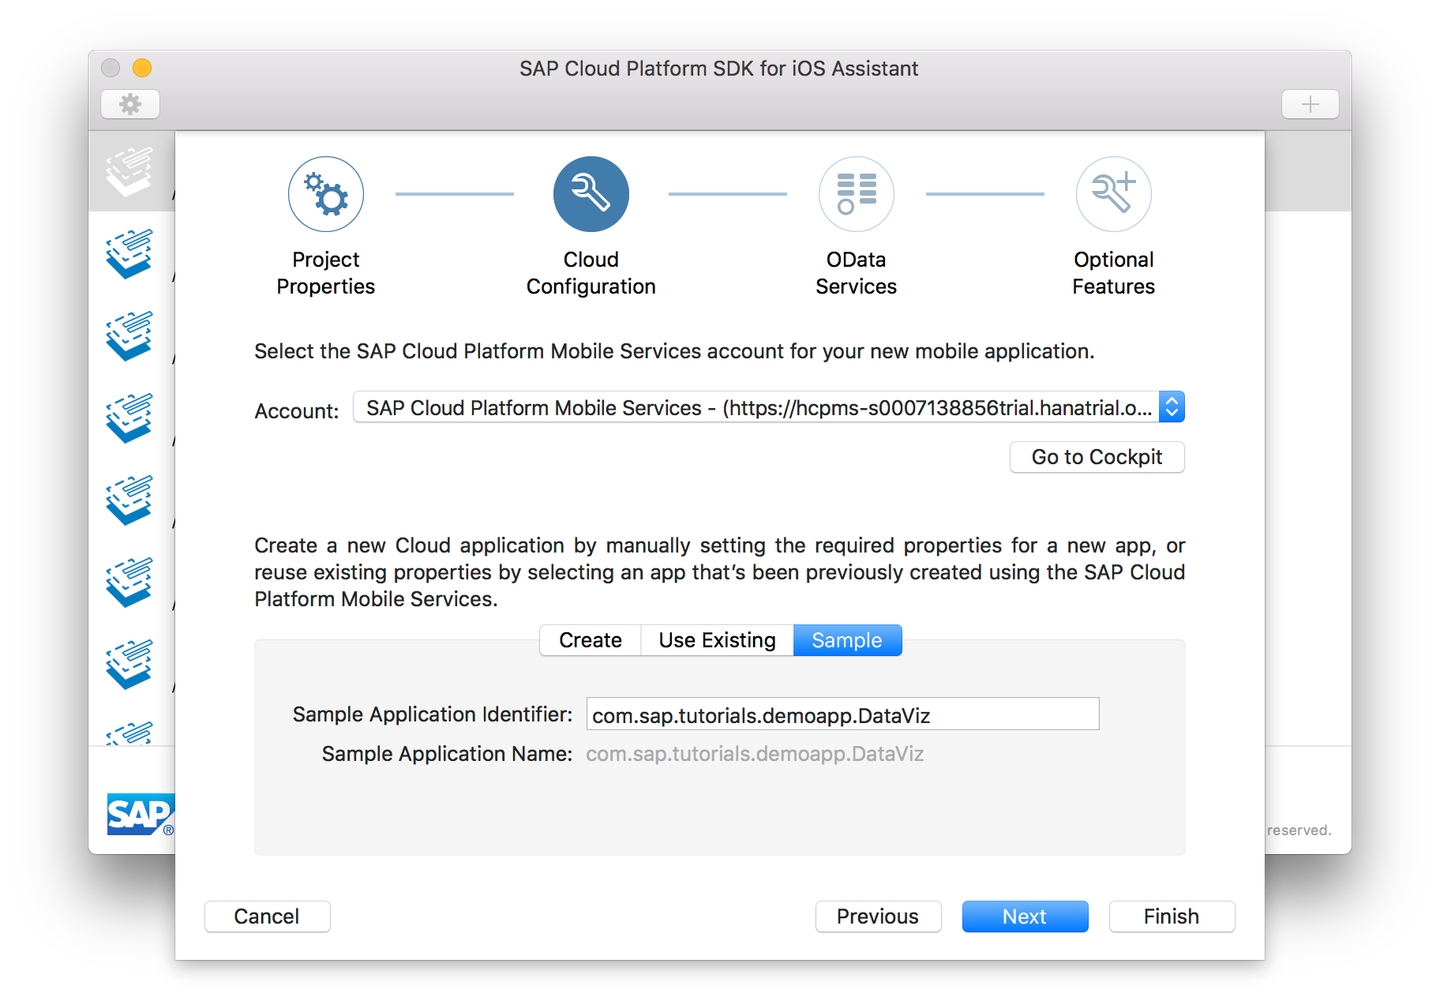
Task: Click the SAP logo in the sidebar
Action: 140,814
